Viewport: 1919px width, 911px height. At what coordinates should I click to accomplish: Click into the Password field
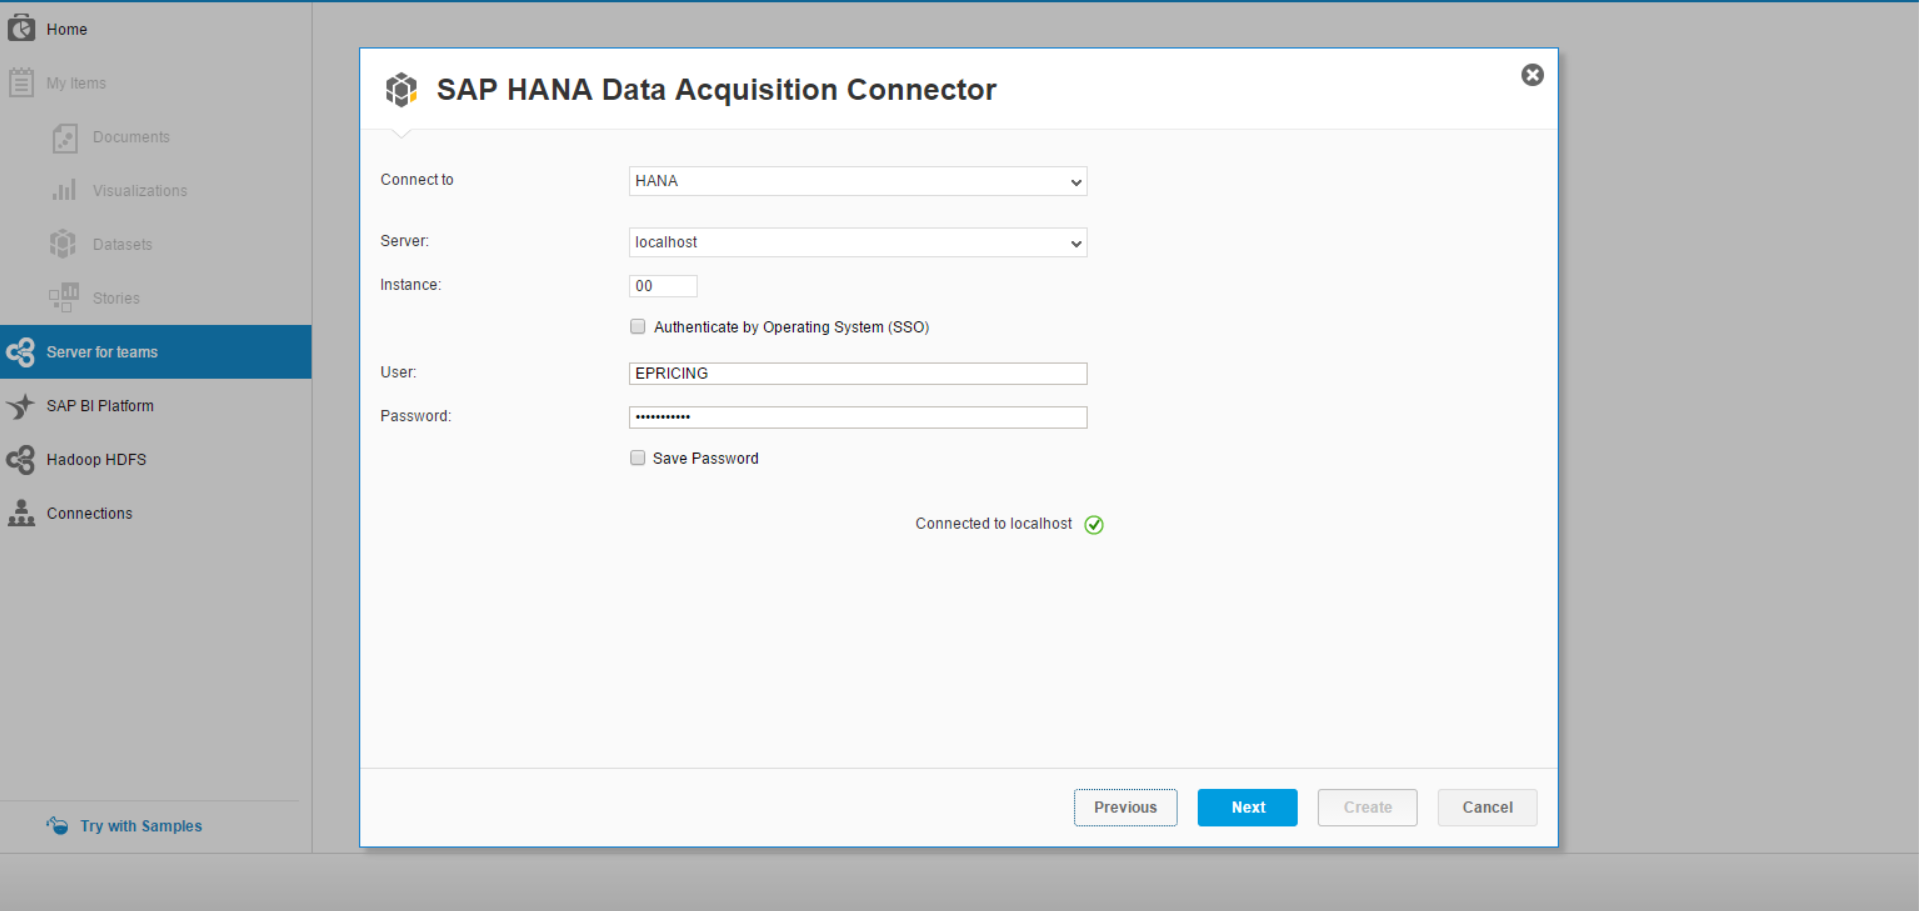click(858, 417)
